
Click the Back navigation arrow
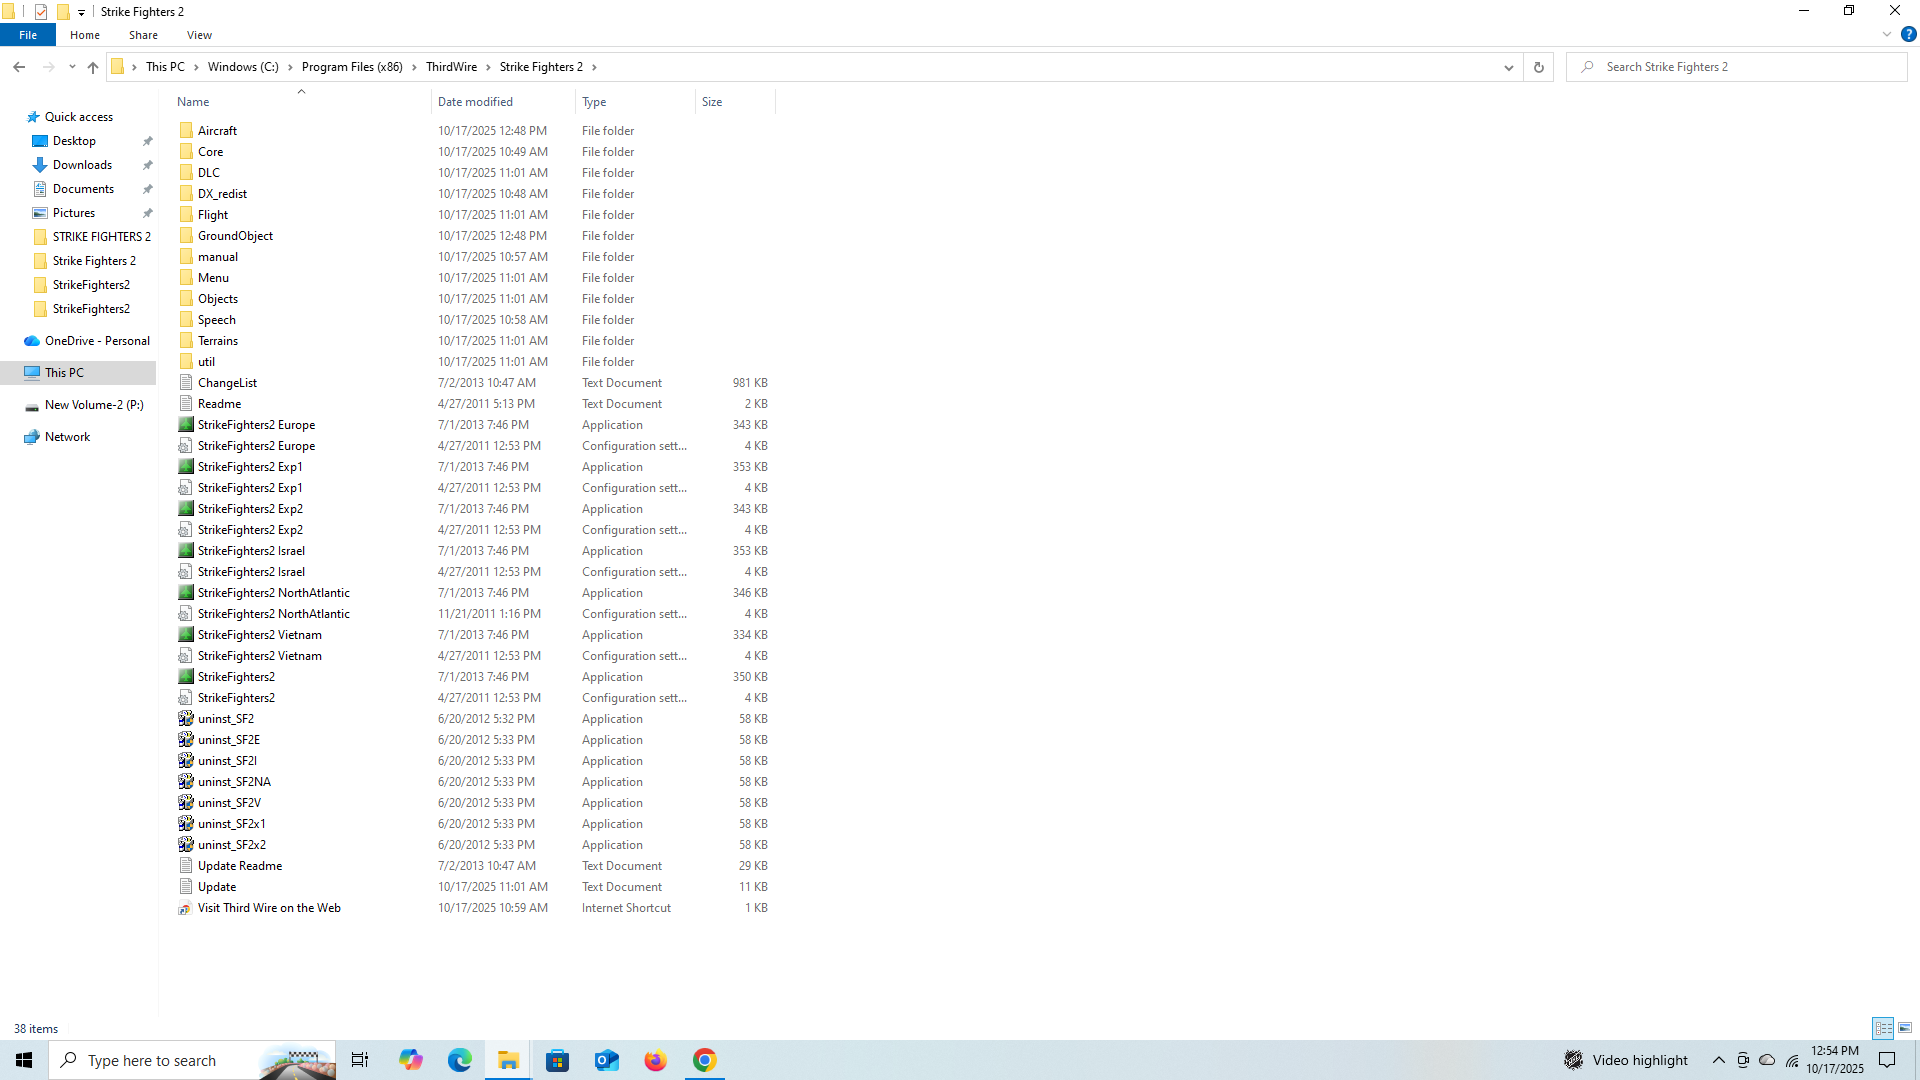pyautogui.click(x=19, y=67)
